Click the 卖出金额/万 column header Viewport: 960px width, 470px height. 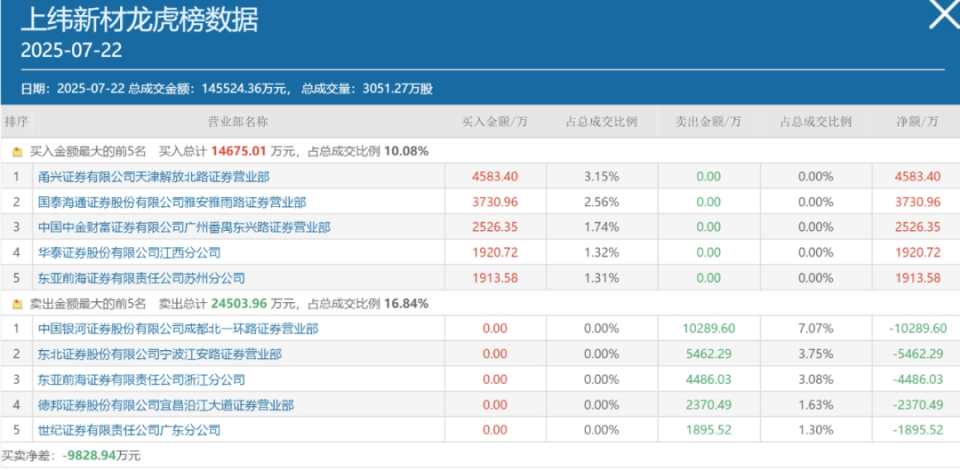tap(708, 121)
